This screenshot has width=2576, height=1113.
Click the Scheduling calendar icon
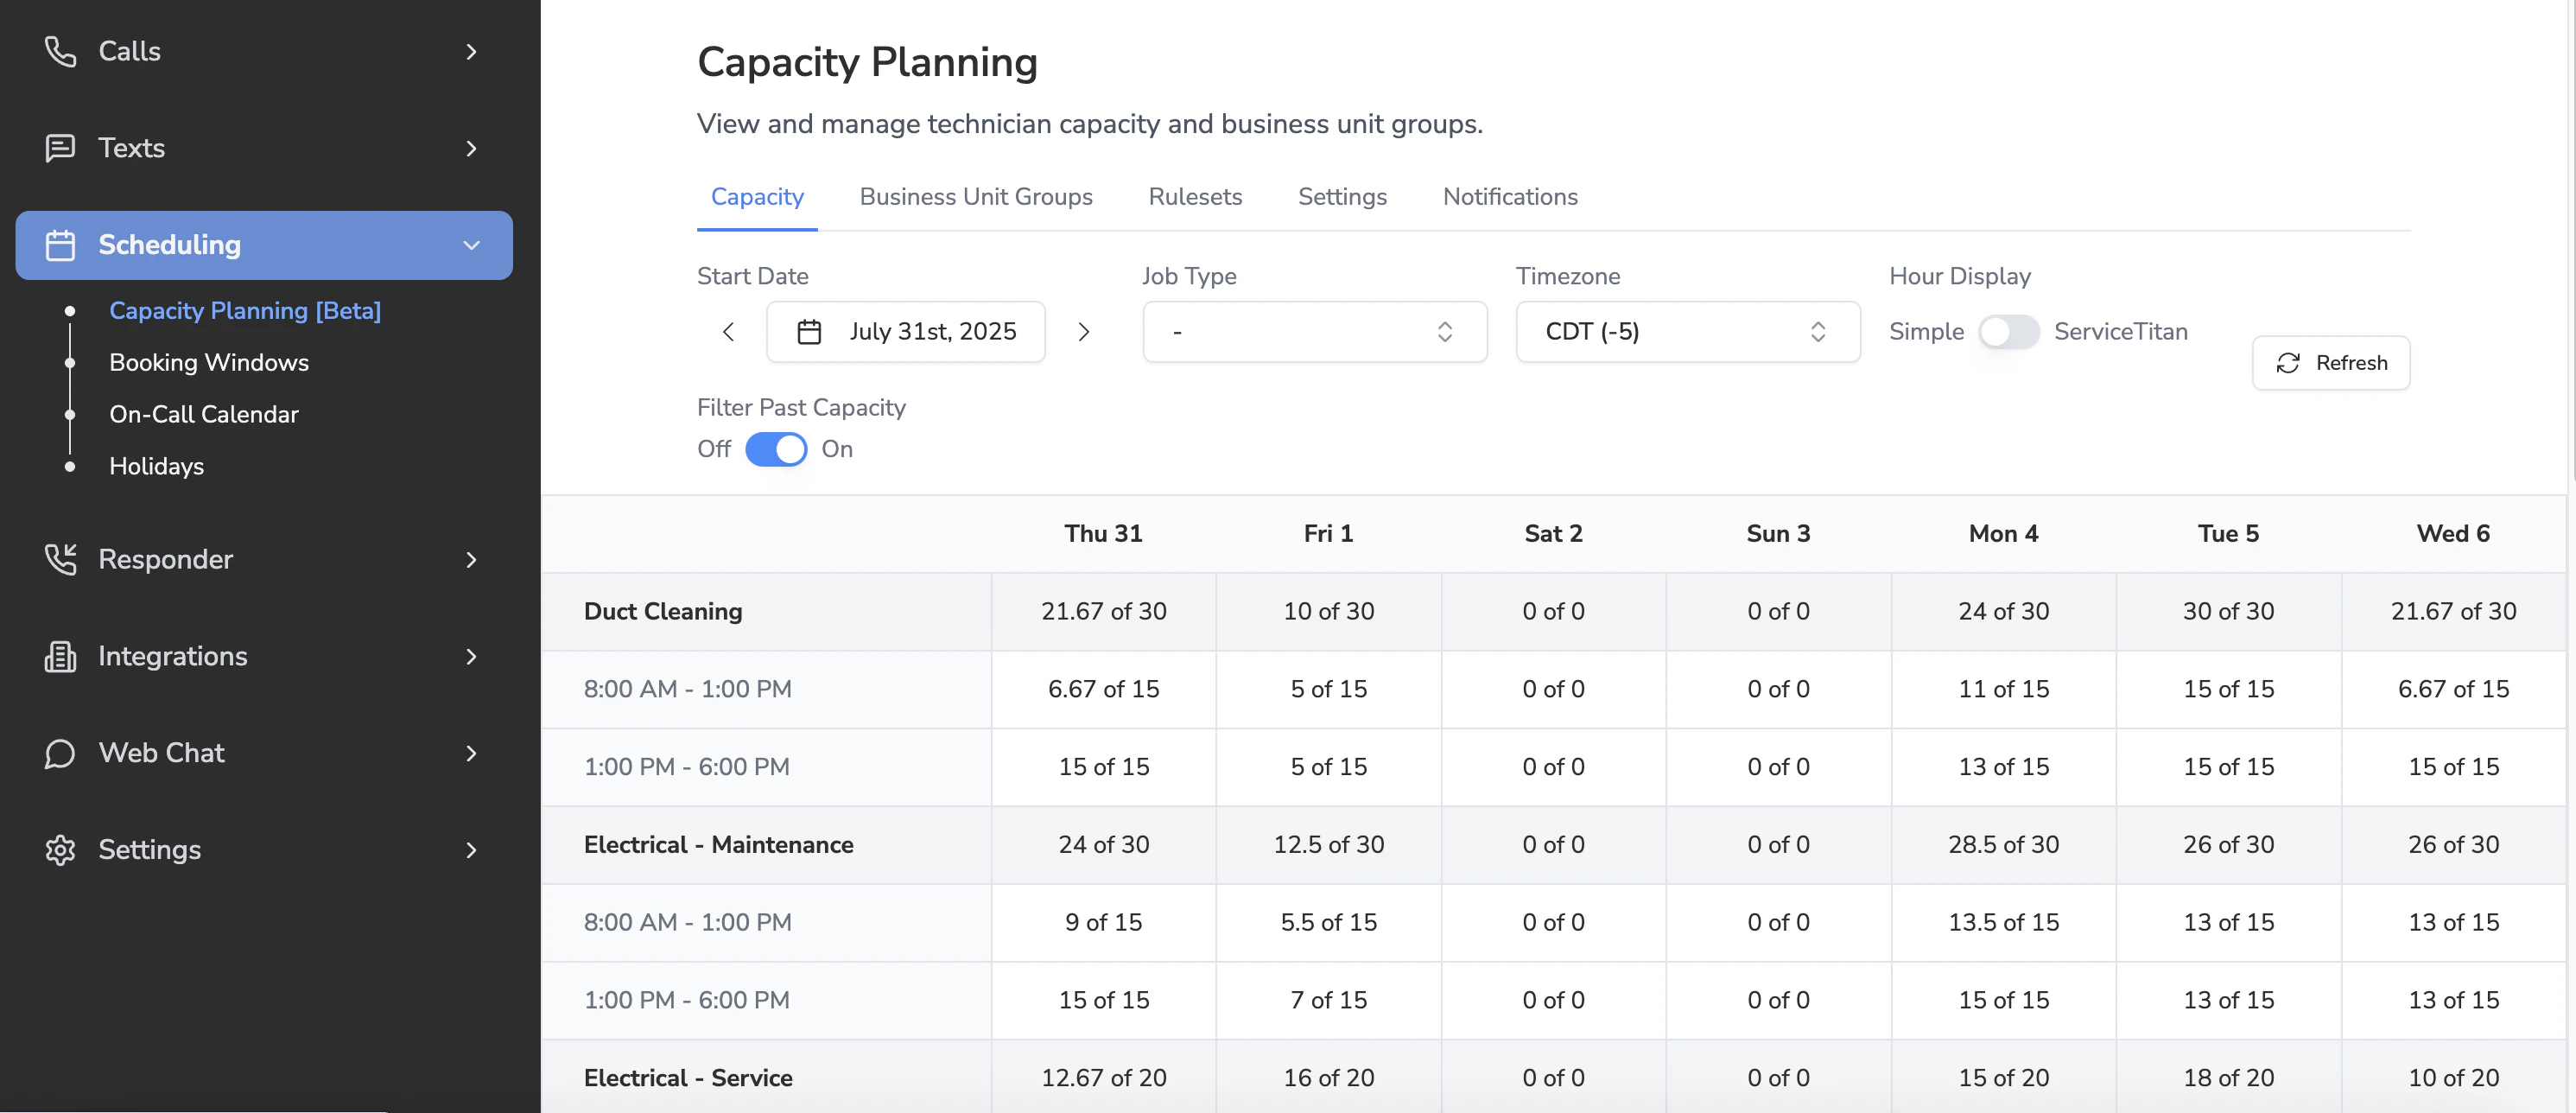pos(60,245)
